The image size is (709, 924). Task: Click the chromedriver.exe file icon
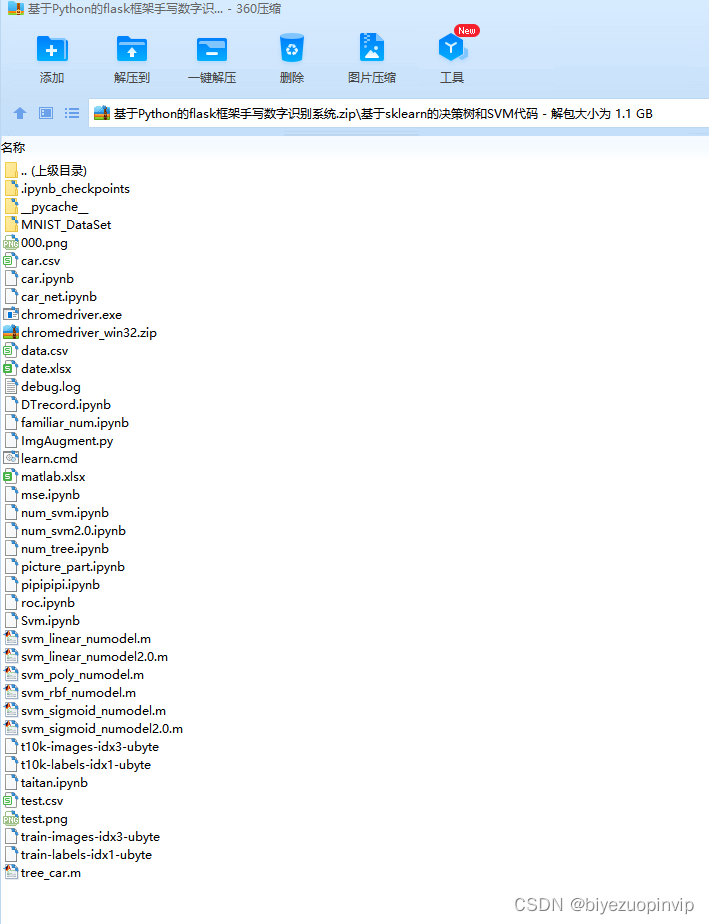(11, 315)
